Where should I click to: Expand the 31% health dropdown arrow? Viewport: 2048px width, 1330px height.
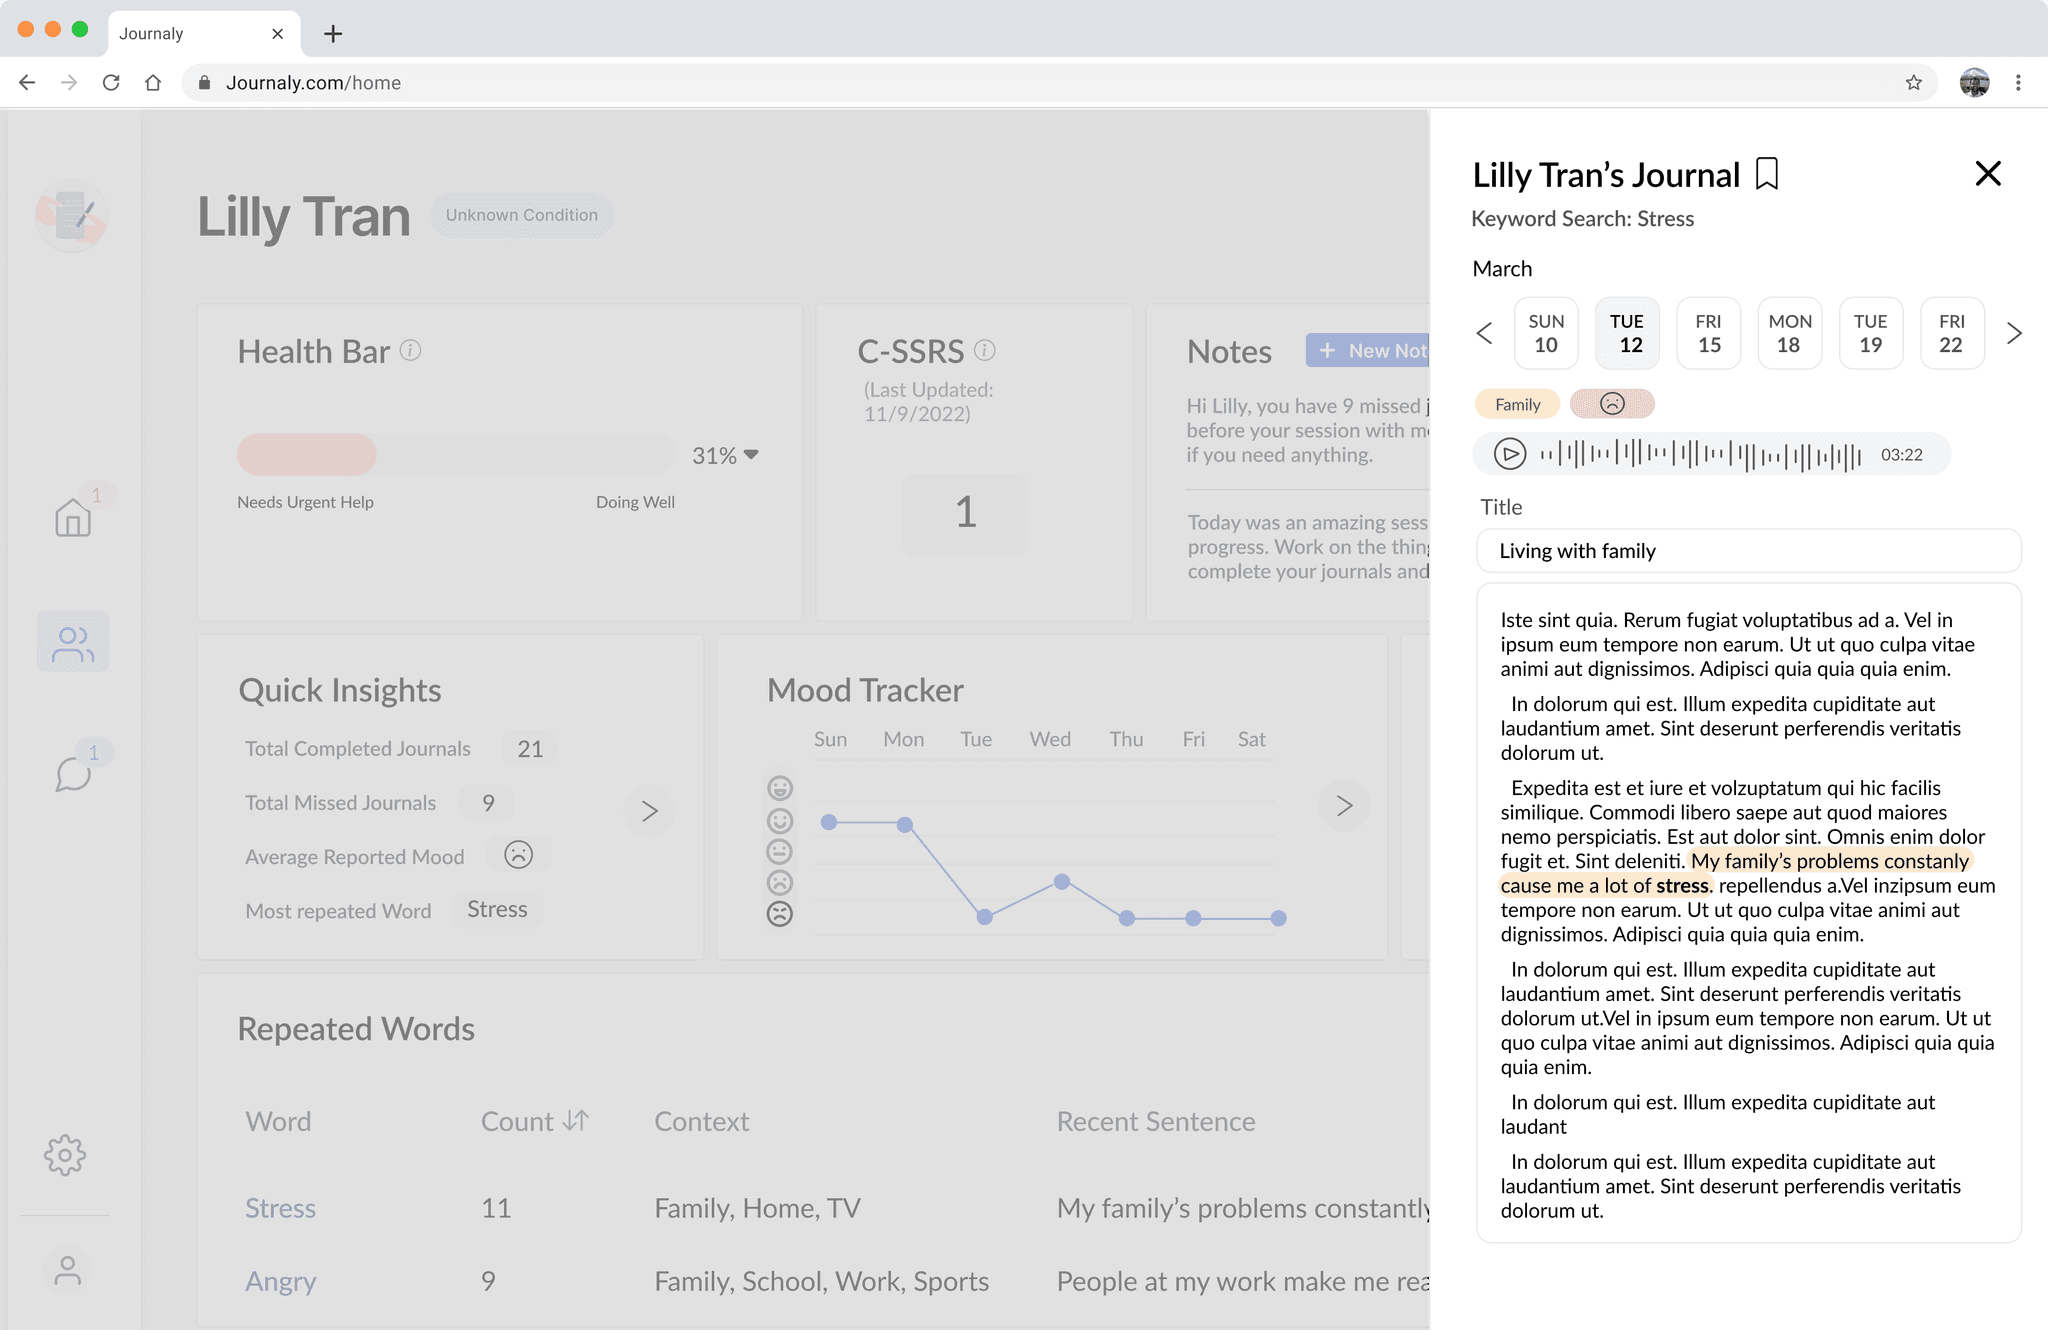point(752,455)
